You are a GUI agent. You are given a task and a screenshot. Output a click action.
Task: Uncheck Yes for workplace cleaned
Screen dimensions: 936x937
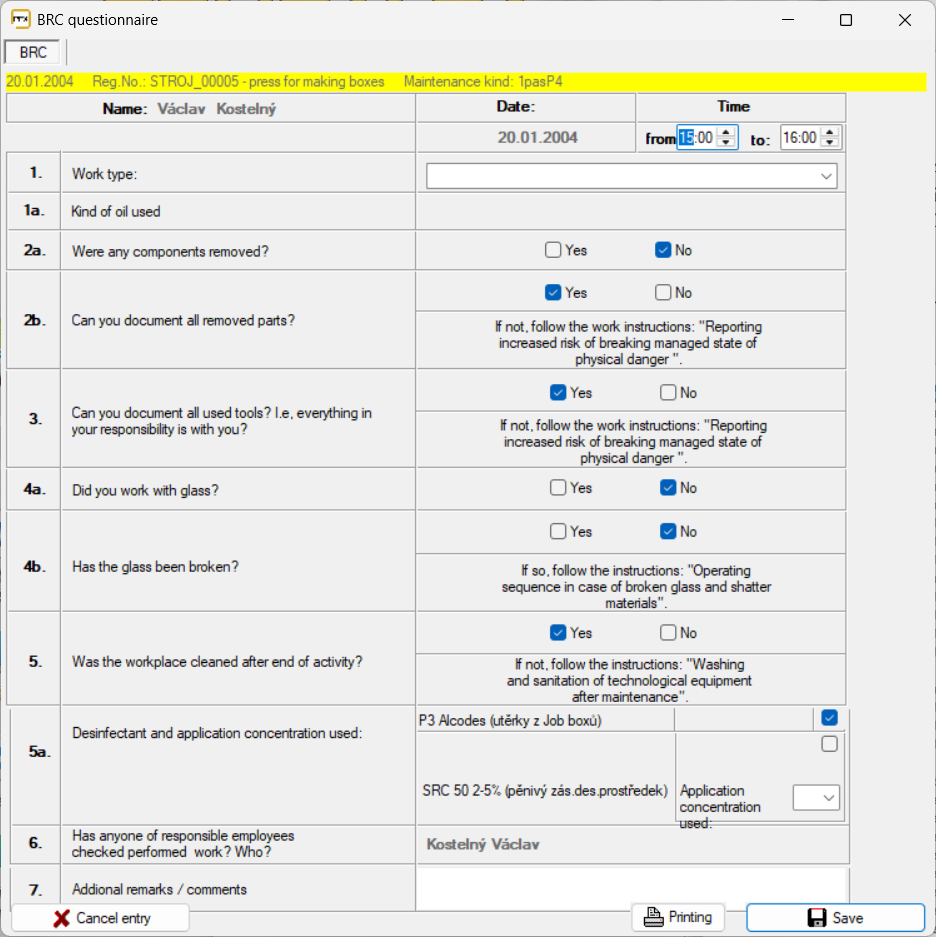point(558,632)
